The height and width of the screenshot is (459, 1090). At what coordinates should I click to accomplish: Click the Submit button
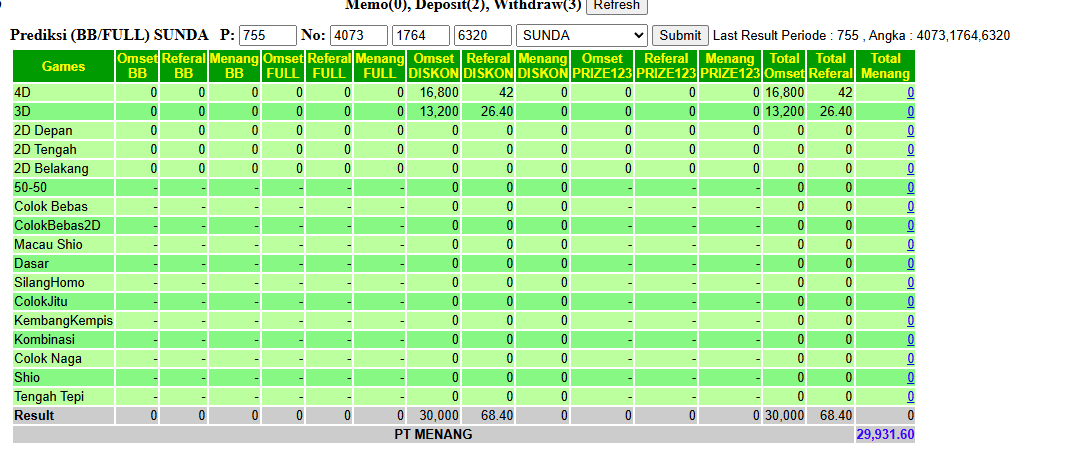[680, 35]
